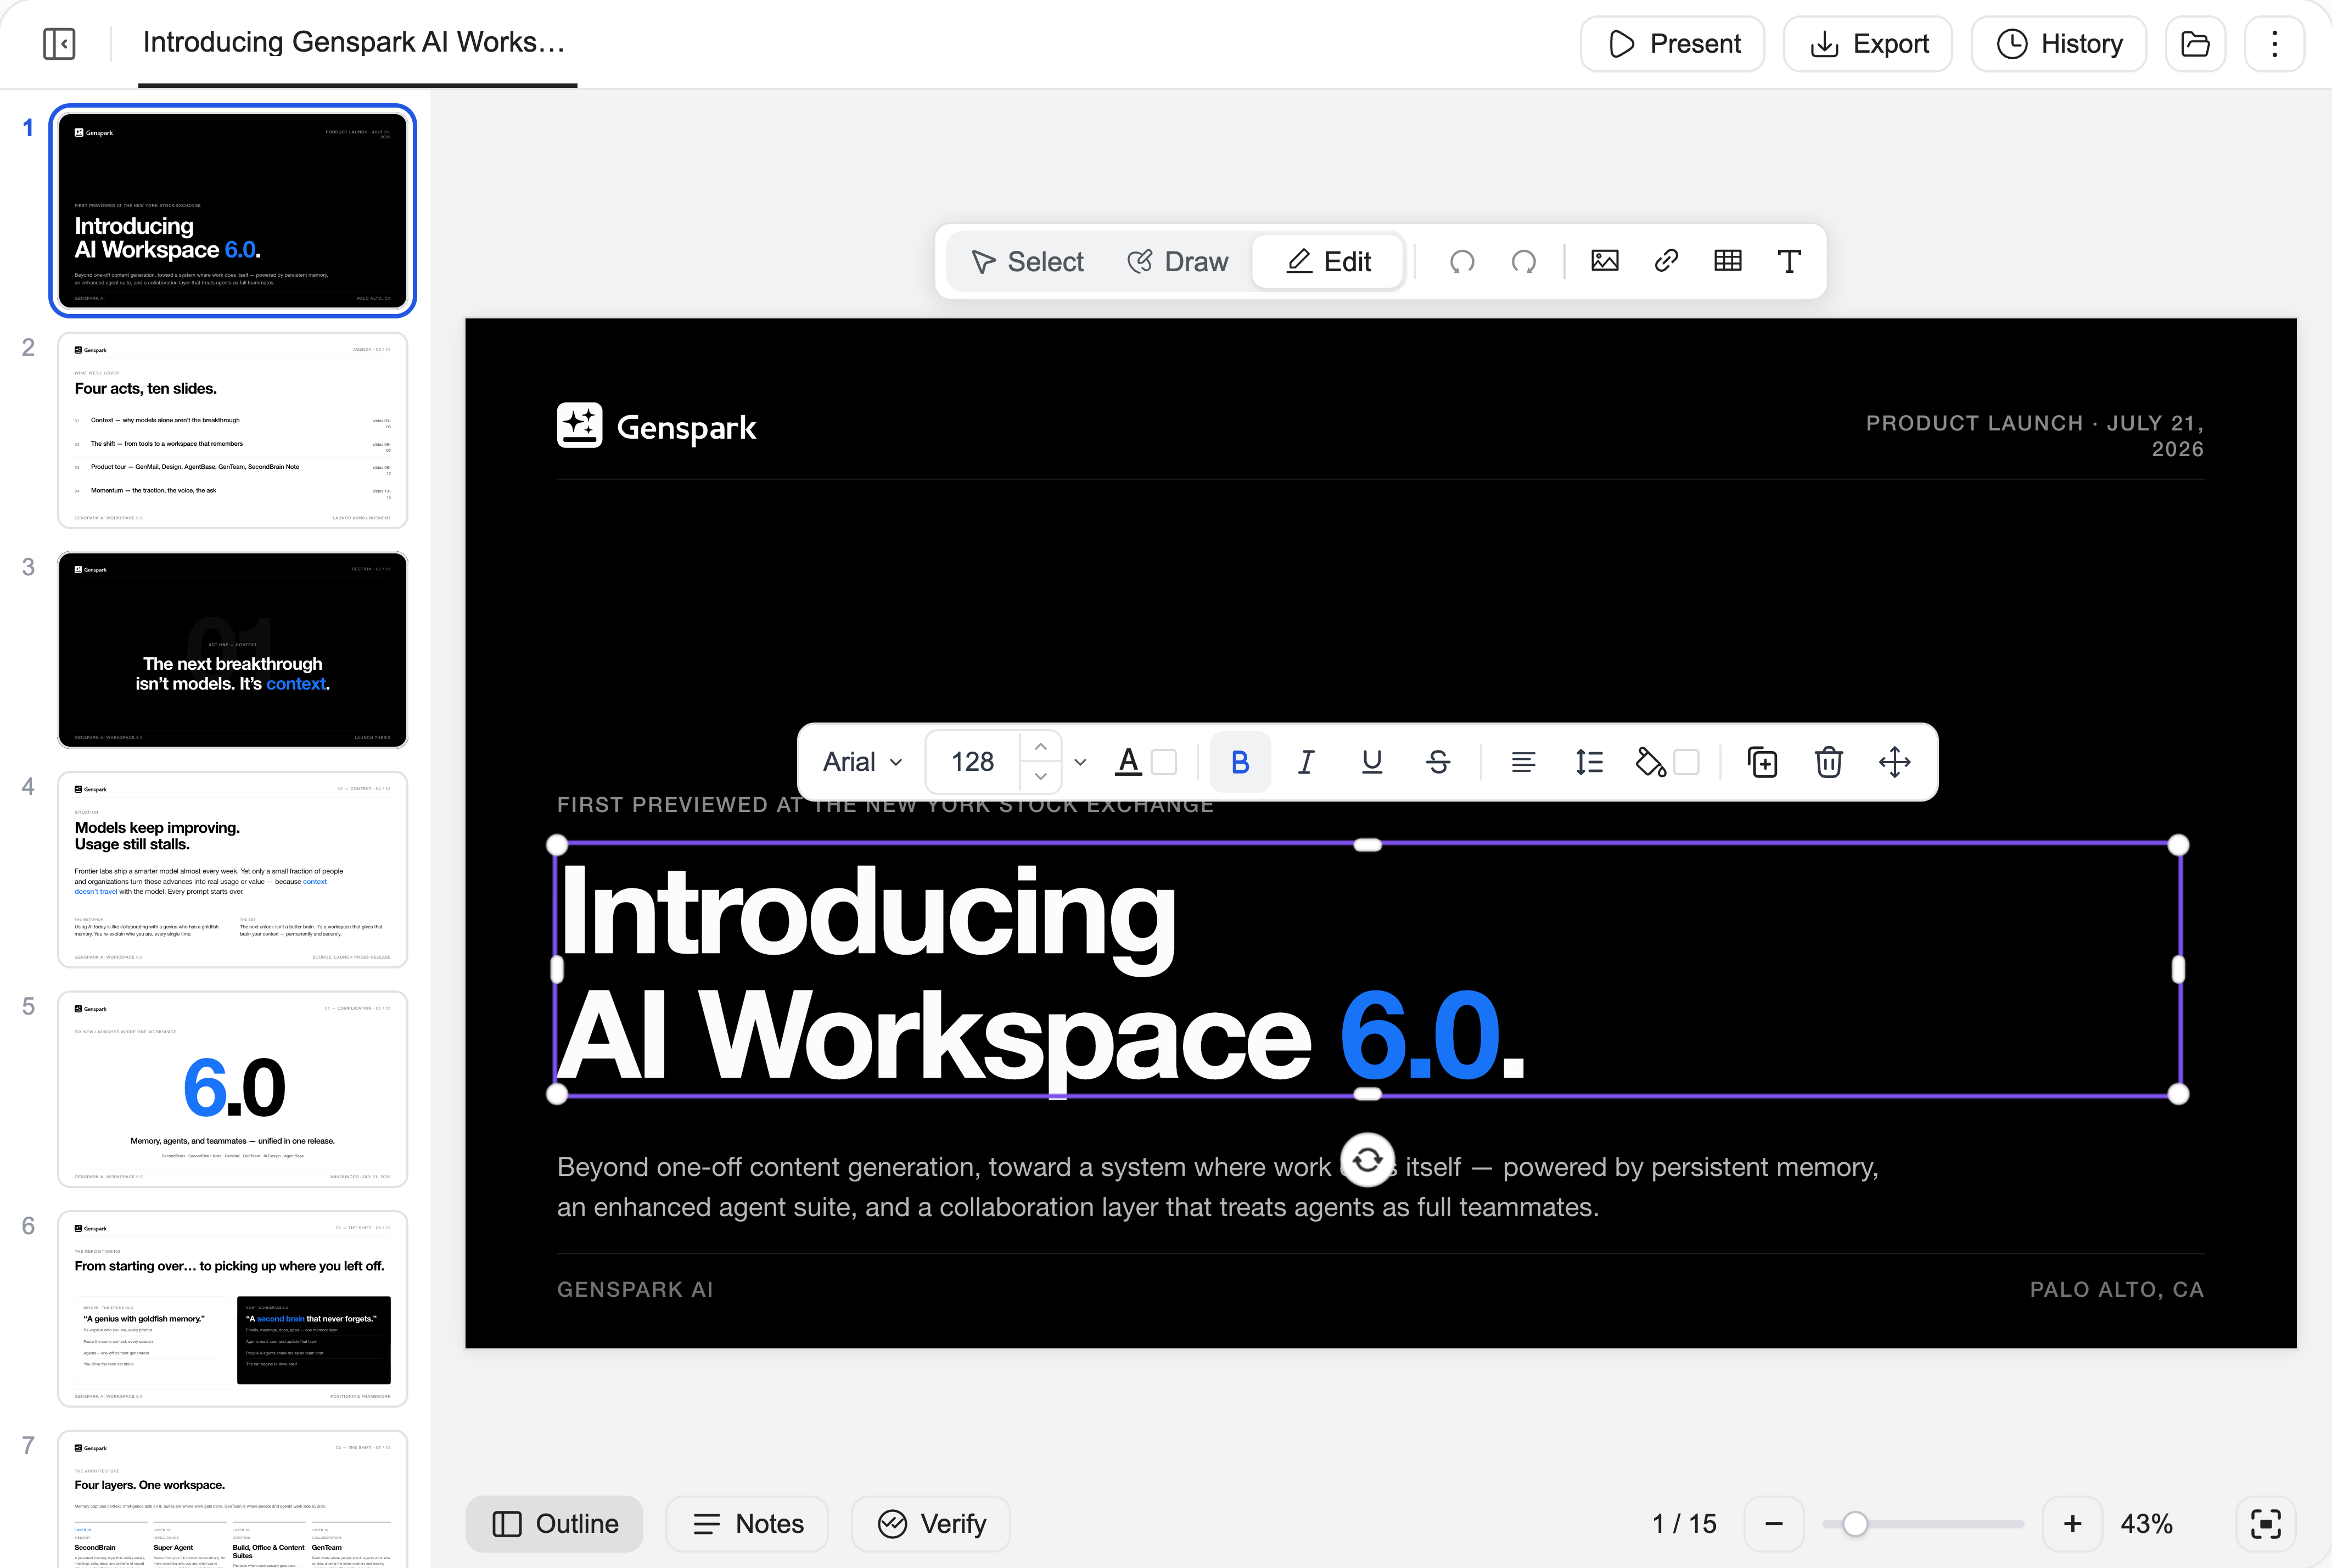Insert a table using the grid icon
2332x1568 pixels.
click(x=1728, y=261)
